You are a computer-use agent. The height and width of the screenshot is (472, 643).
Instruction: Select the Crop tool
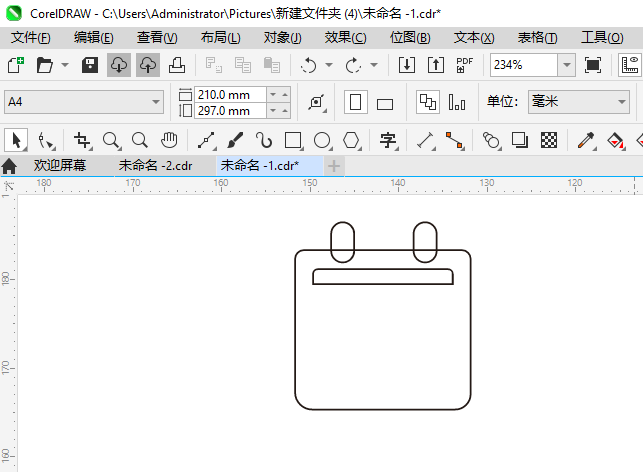tap(82, 140)
